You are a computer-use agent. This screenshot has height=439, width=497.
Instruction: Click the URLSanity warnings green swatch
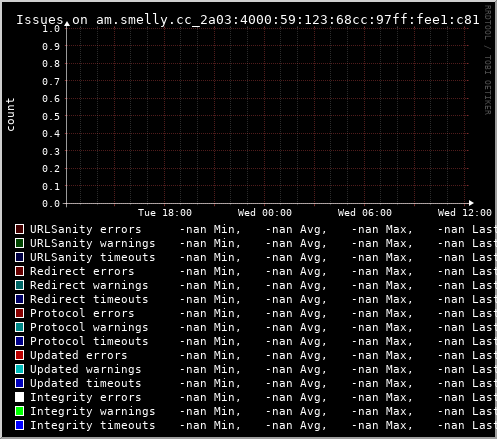[19, 243]
